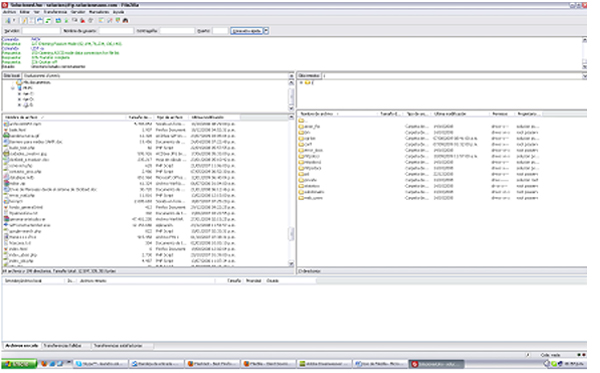Reconnect to the last server icon
Image resolution: width=600 pixels, height=373 pixels.
(90, 20)
